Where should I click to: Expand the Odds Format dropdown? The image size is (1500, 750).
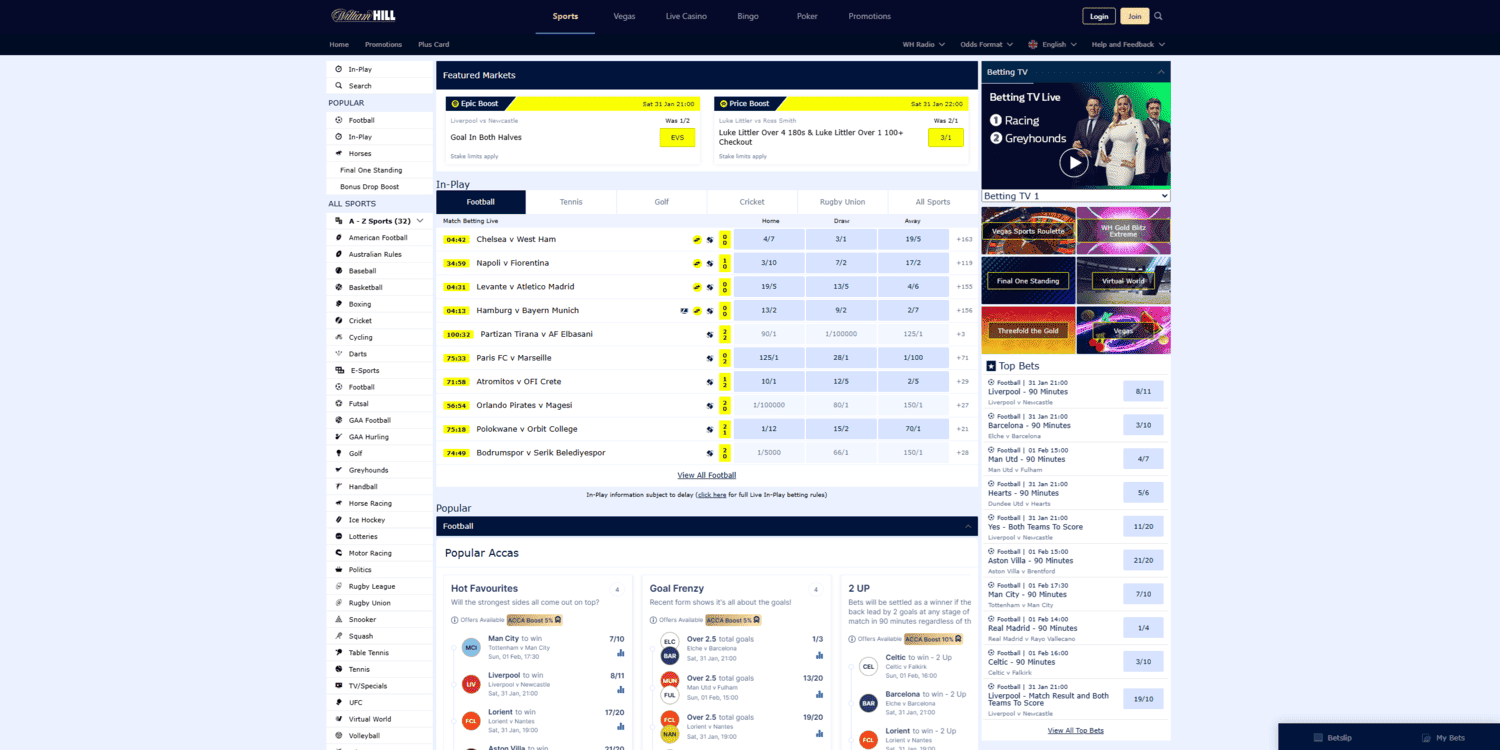[986, 44]
